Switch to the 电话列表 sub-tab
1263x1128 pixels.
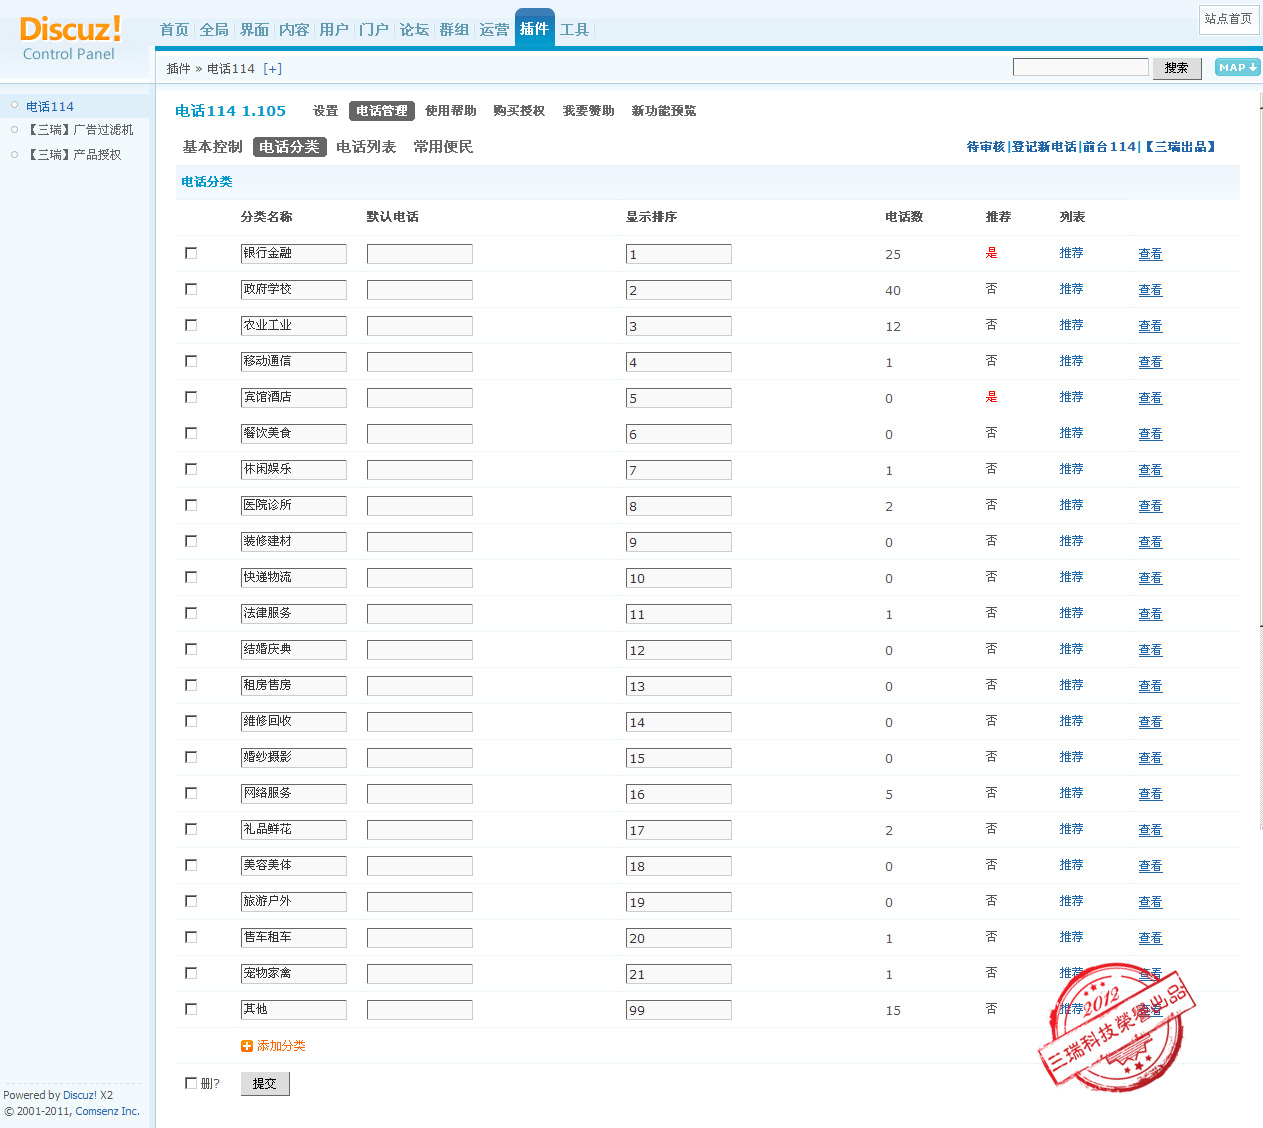pos(366,147)
